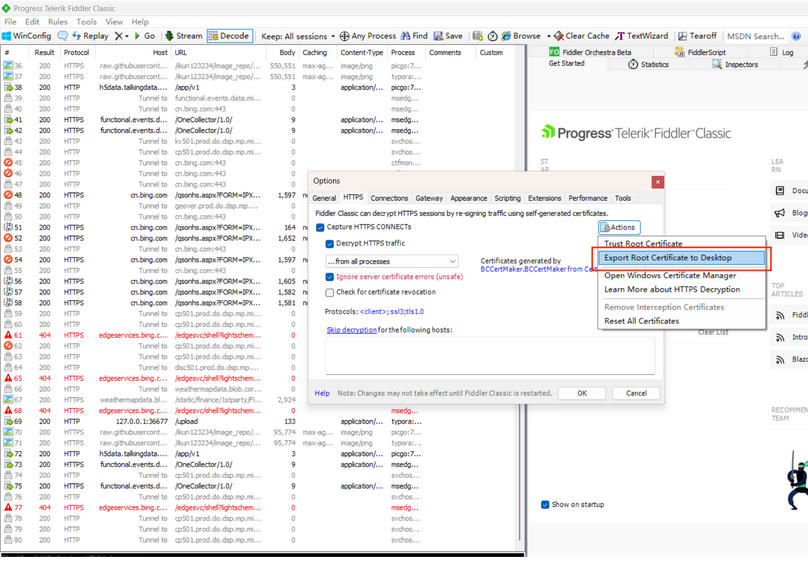This screenshot has height=562, width=808.
Task: Click the Replay toolbar icon
Action: click(64, 36)
